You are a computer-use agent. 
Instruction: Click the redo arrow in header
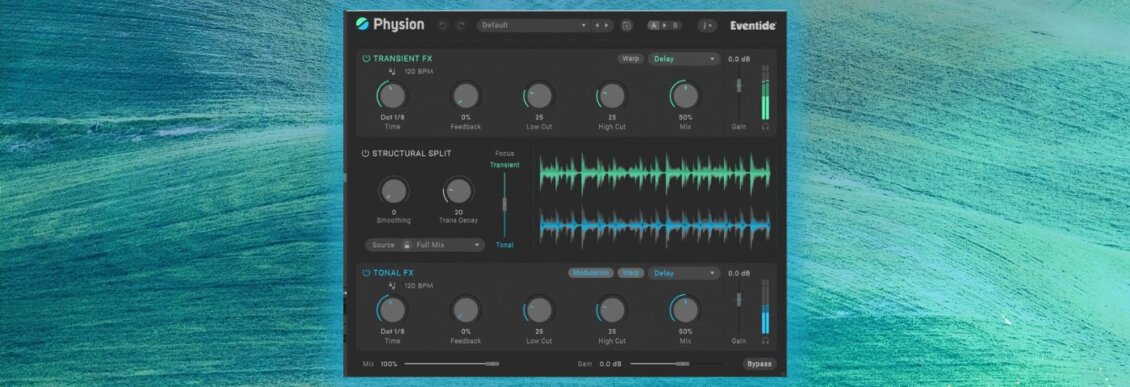461,25
